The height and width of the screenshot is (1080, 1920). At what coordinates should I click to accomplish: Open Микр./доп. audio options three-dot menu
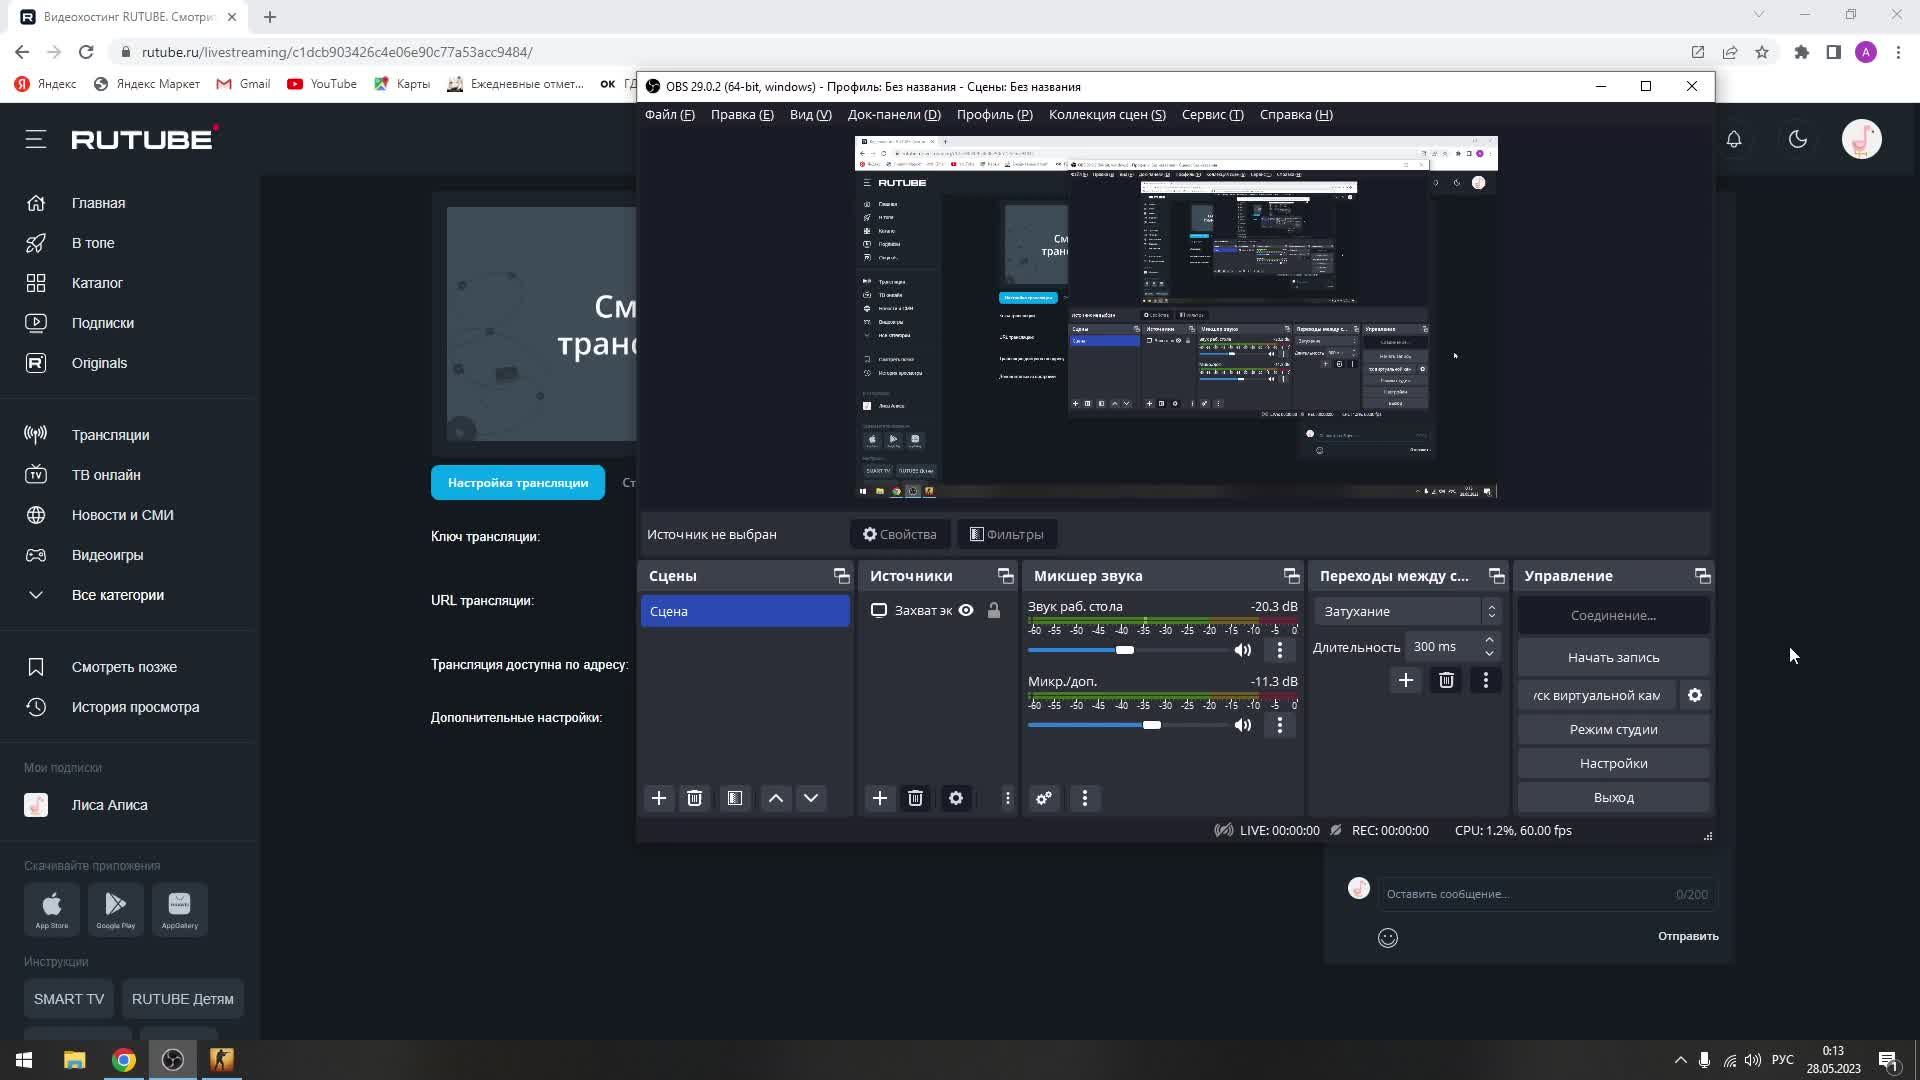tap(1280, 725)
